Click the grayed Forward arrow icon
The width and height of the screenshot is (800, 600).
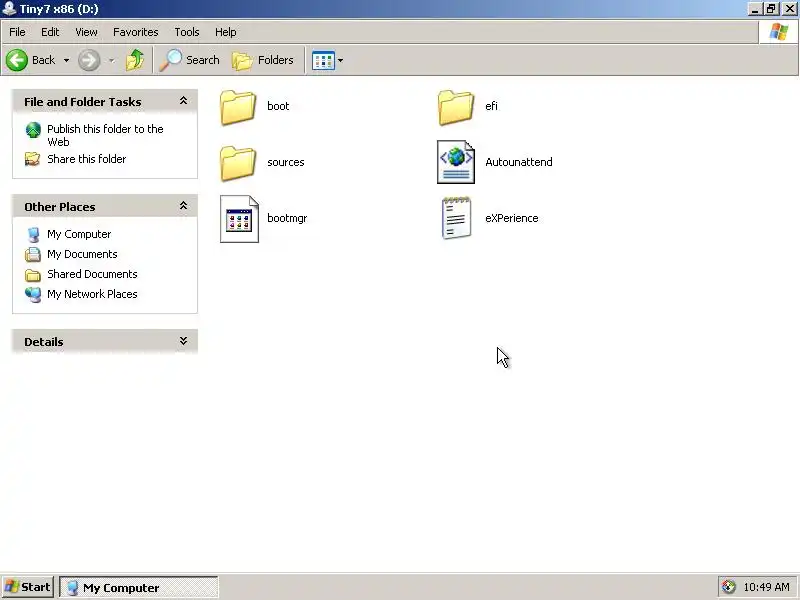pyautogui.click(x=89, y=60)
